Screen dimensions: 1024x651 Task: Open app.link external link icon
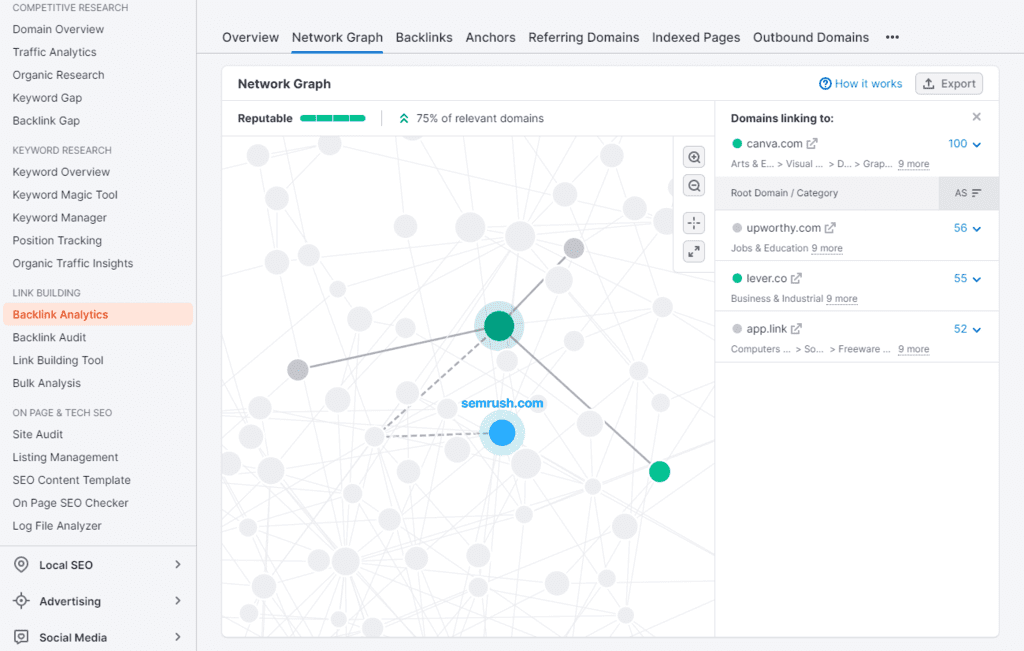pyautogui.click(x=796, y=328)
